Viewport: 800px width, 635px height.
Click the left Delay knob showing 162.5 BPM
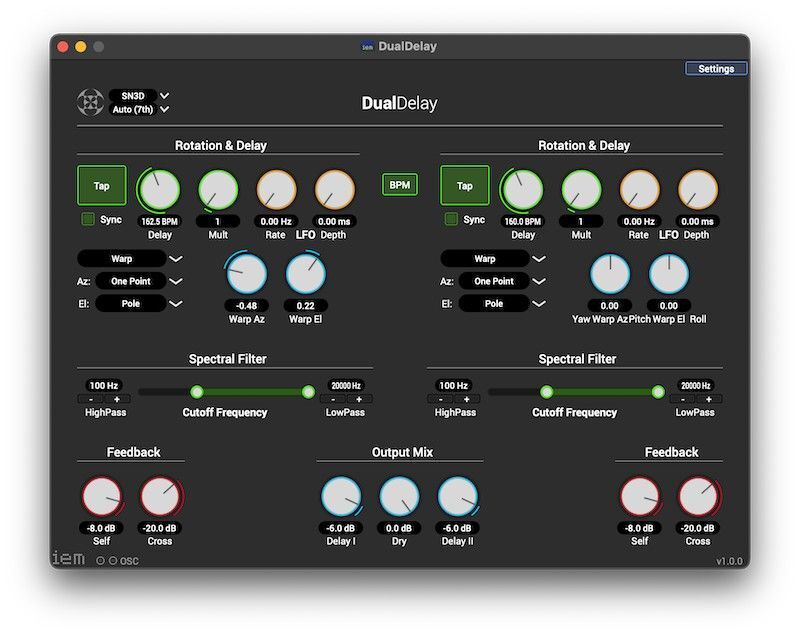159,190
